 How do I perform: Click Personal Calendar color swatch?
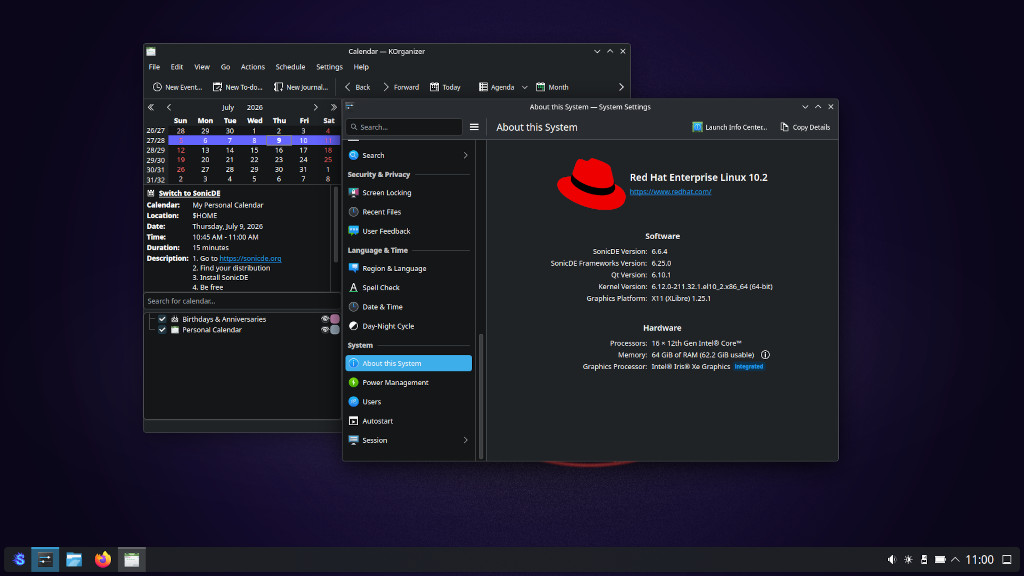point(335,330)
